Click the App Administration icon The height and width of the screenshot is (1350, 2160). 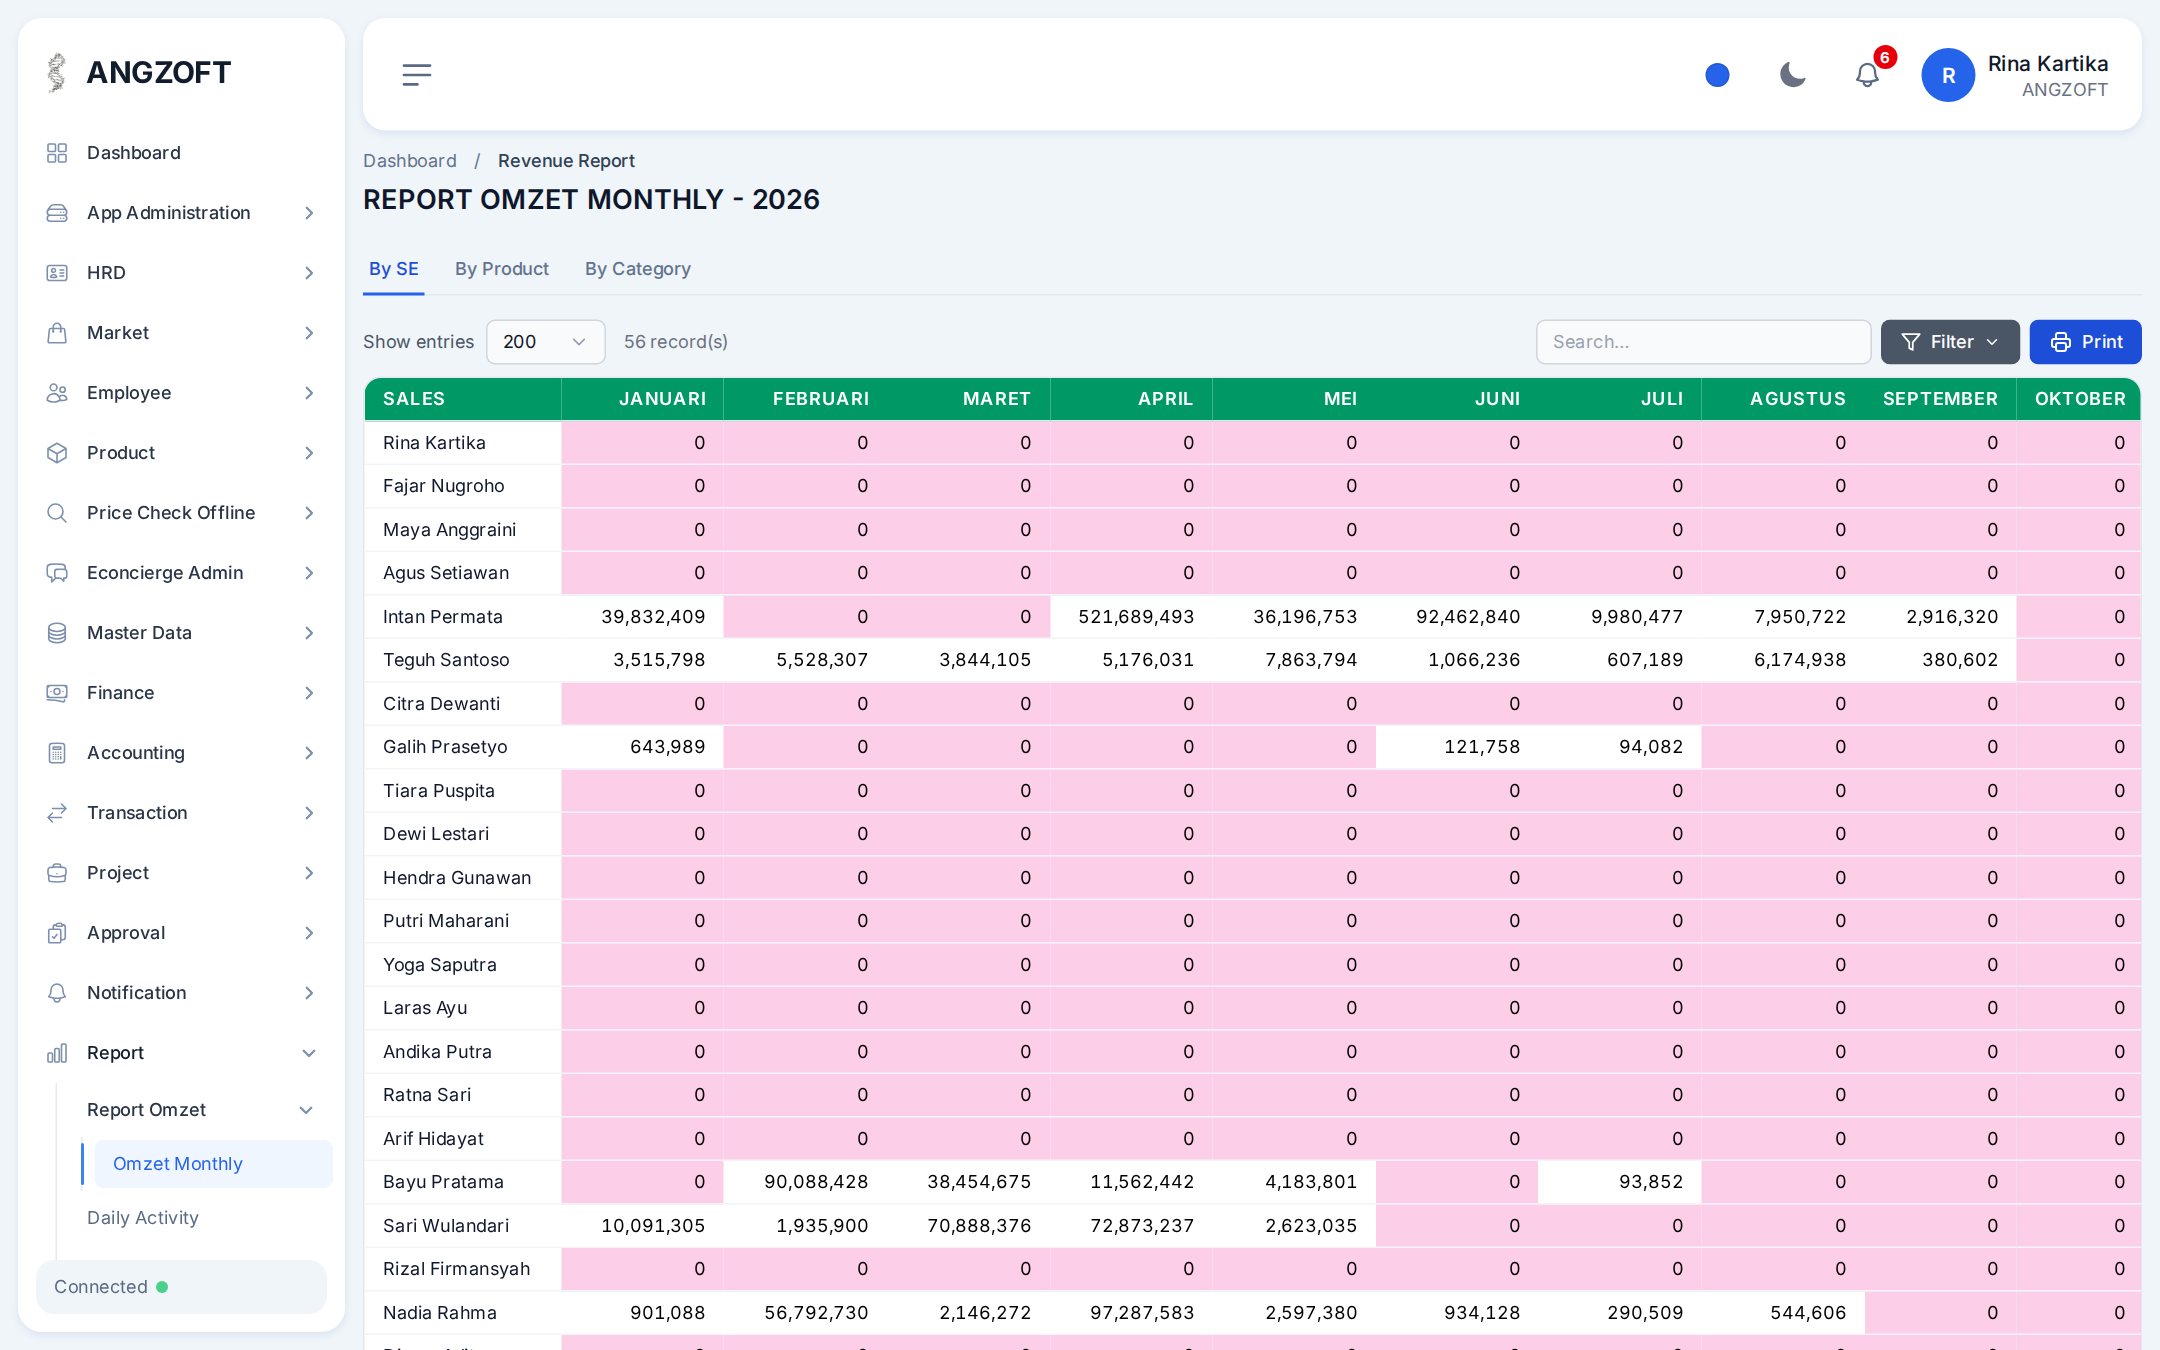pos(57,213)
